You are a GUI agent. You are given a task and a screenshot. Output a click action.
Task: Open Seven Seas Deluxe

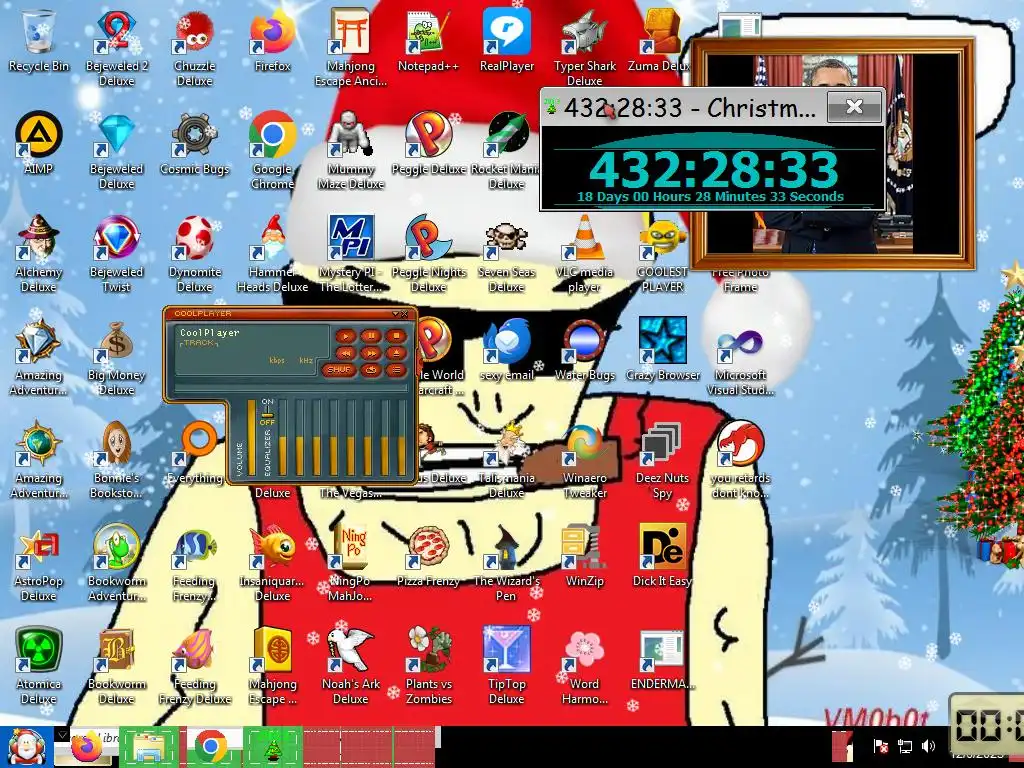(507, 254)
